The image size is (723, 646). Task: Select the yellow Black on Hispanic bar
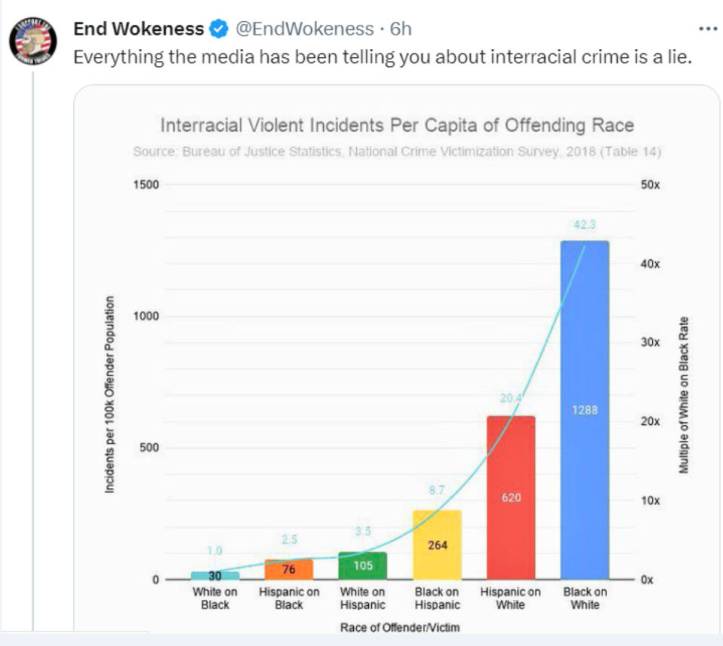(436, 545)
